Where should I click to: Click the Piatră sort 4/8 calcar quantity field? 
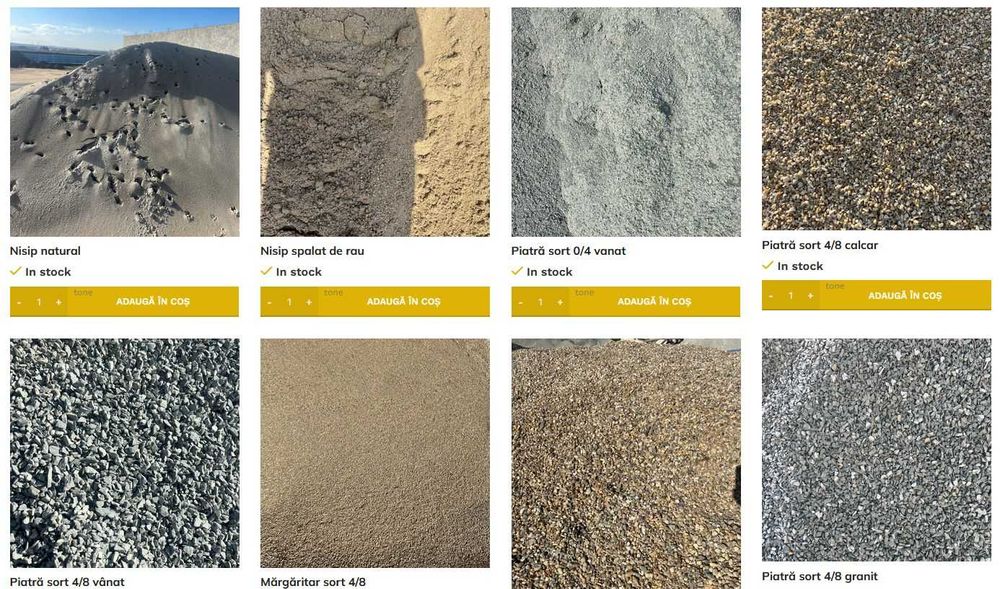791,296
